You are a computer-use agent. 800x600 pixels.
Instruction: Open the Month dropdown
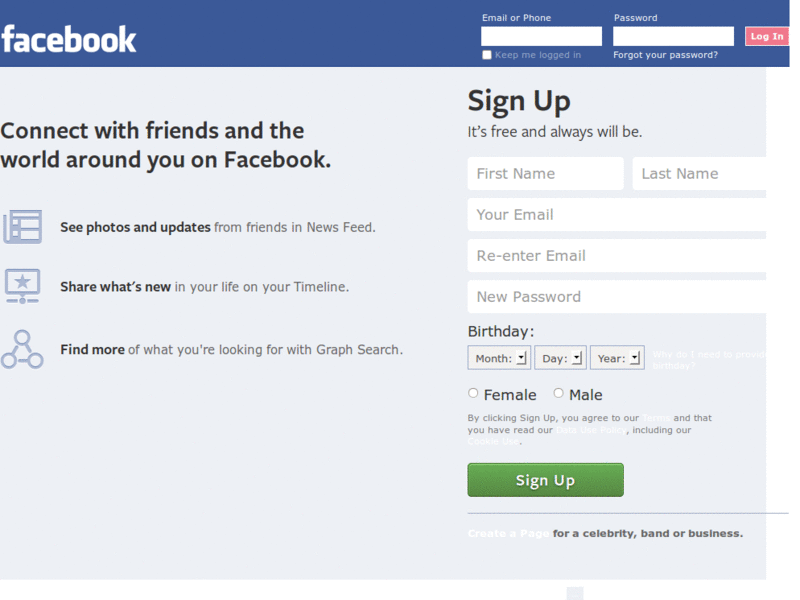point(499,358)
